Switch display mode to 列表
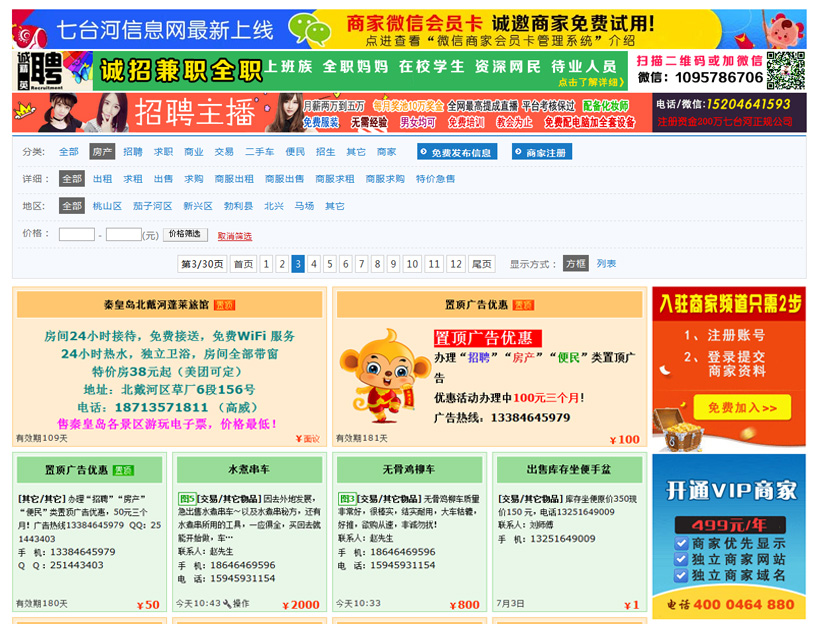 tap(606, 264)
